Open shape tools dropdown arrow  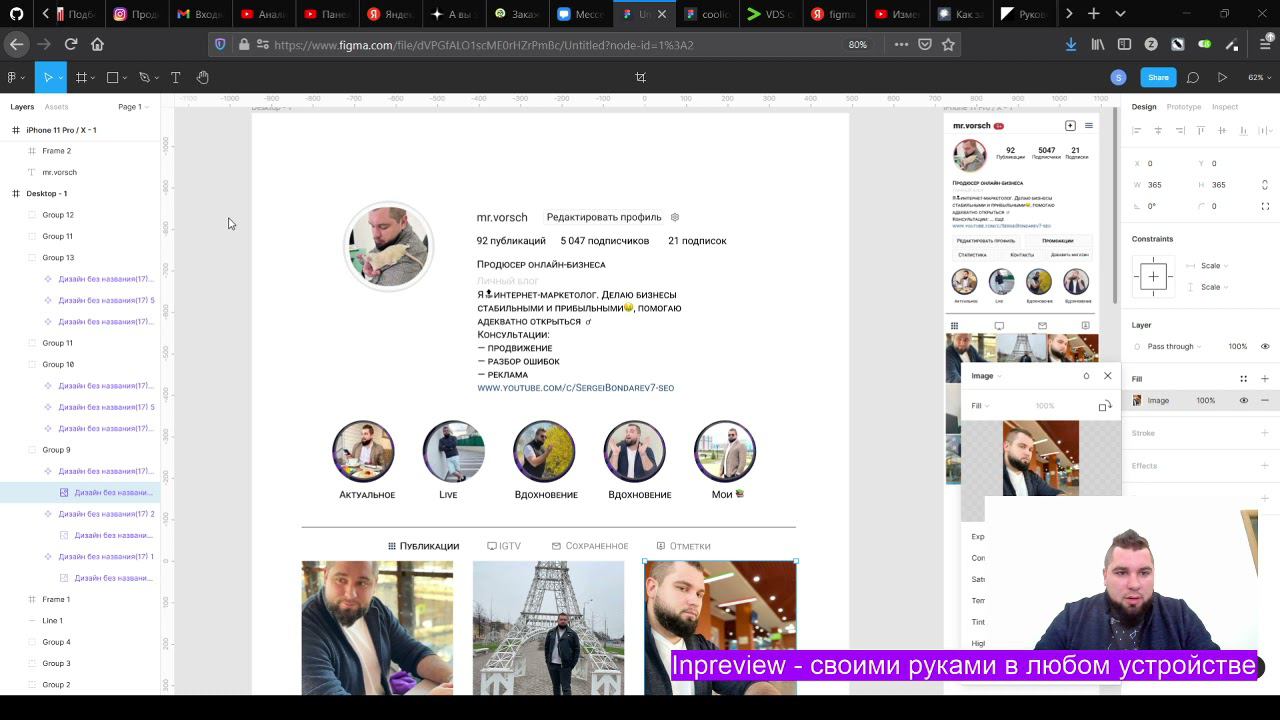[124, 78]
